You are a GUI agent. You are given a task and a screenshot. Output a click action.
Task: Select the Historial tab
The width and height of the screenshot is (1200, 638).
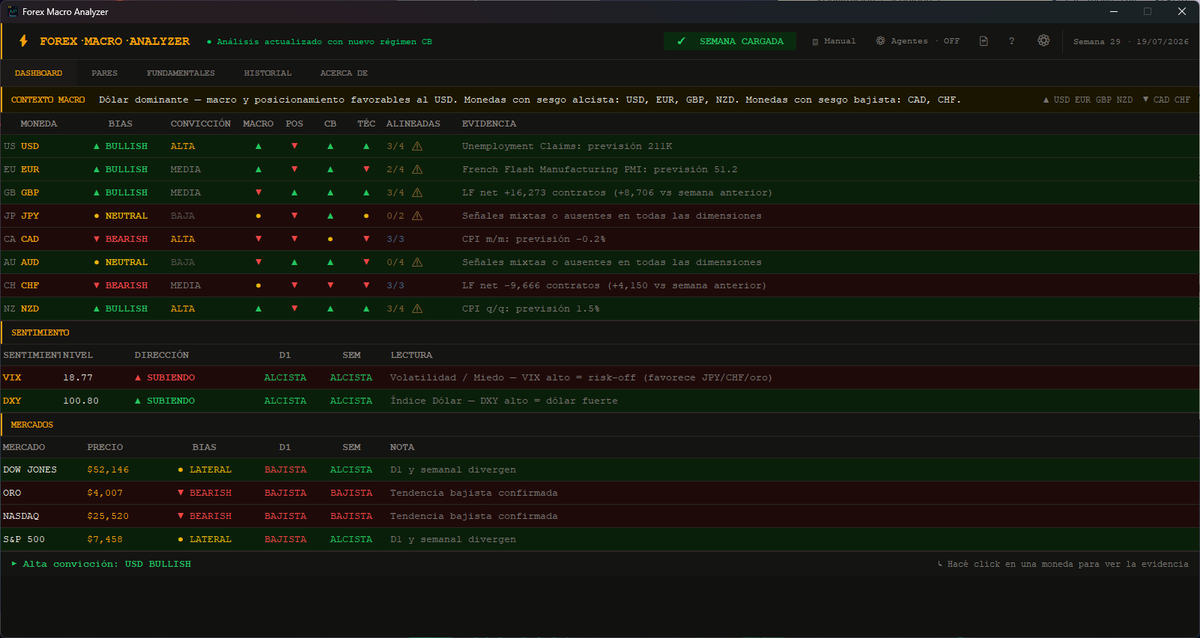pyautogui.click(x=268, y=73)
